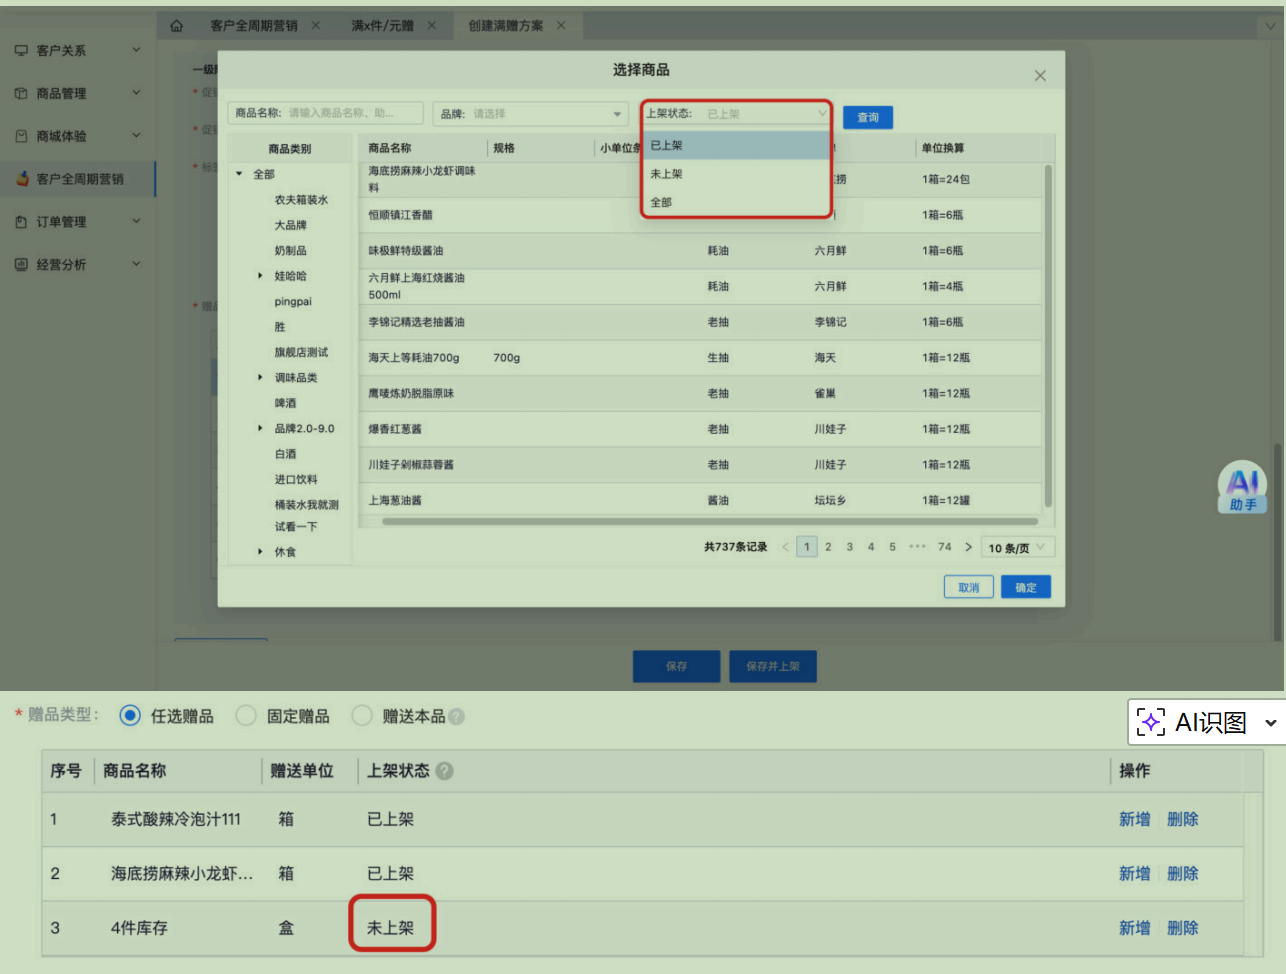Click the help icon beside 赠送本品
The image size is (1286, 974).
pos(456,717)
